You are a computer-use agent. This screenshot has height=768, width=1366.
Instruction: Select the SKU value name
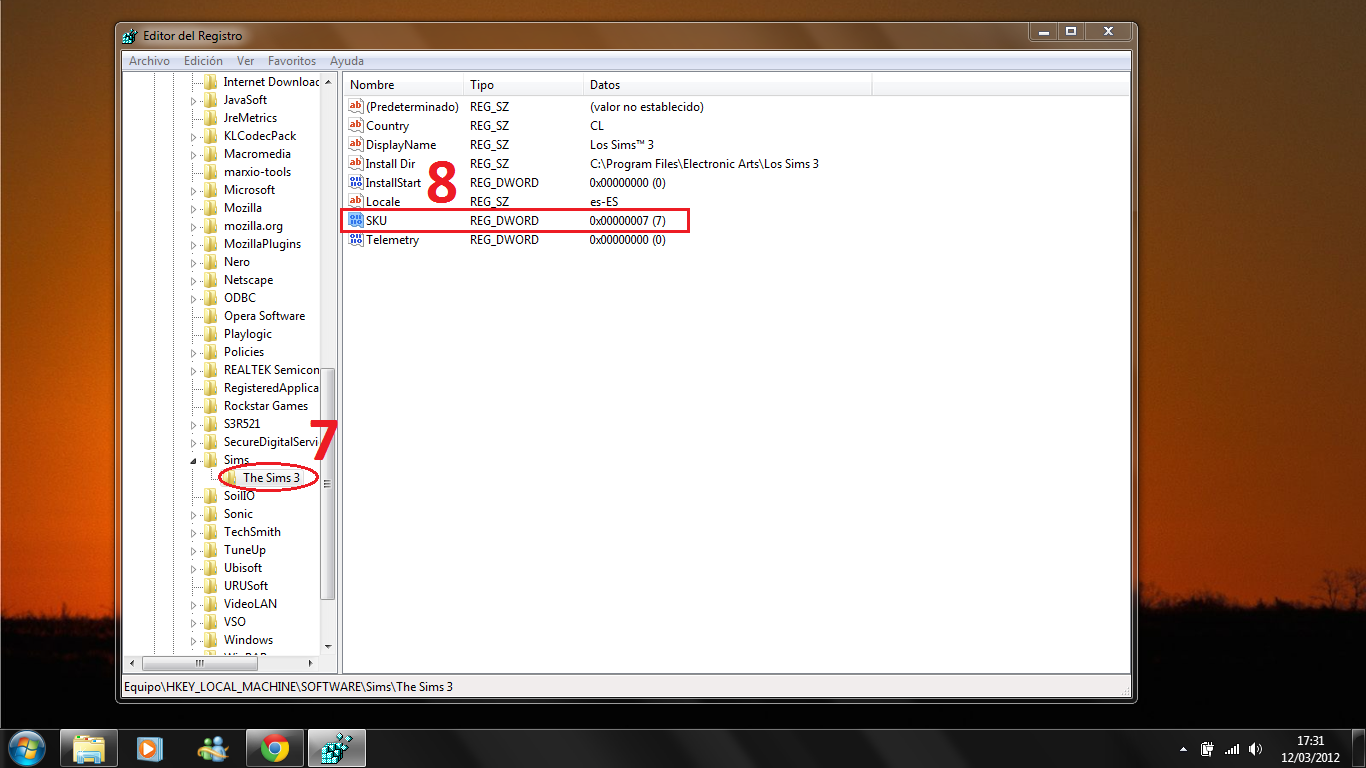coord(376,221)
